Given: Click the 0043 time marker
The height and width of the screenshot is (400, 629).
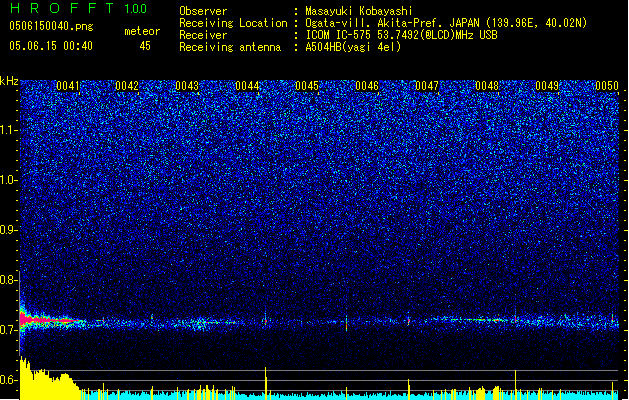Looking at the screenshot, I should click(187, 86).
